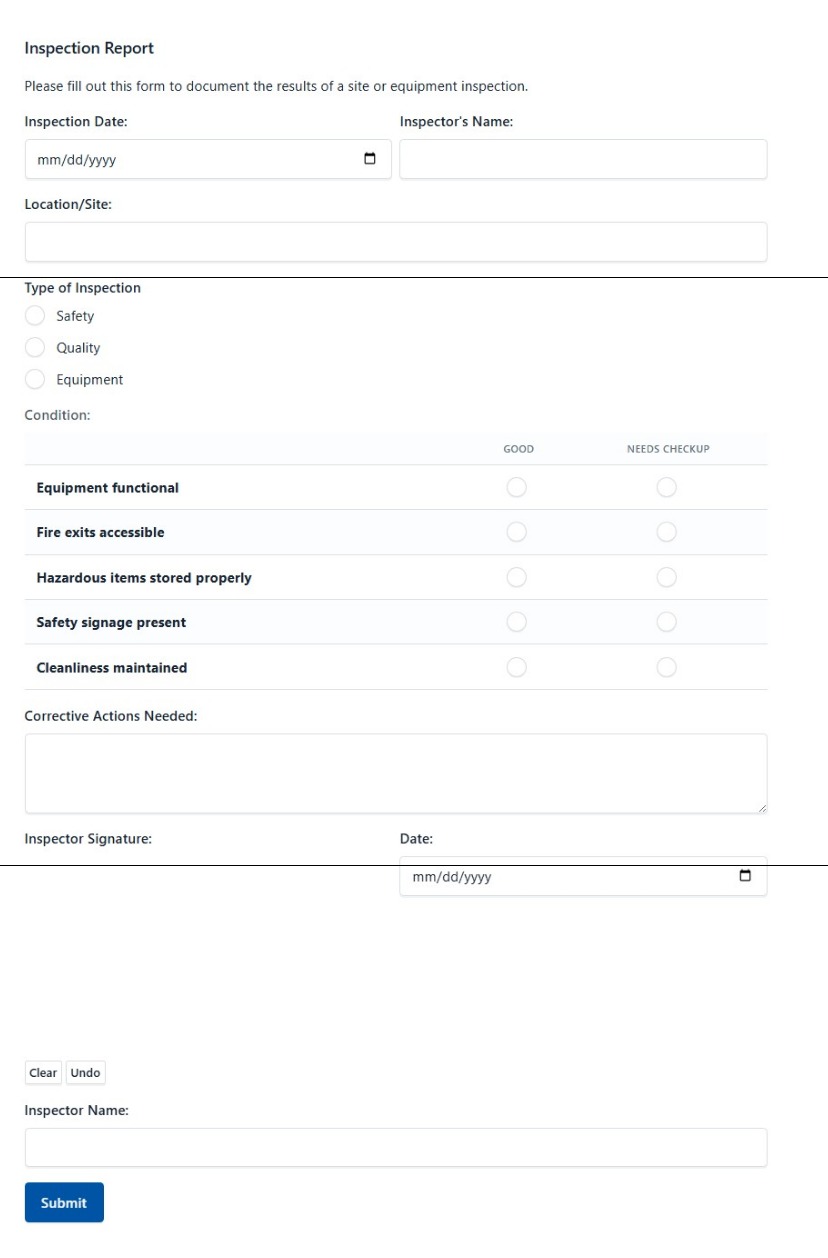Submit the inspection report form
Screen dimensions: 828x1258
tap(64, 1203)
